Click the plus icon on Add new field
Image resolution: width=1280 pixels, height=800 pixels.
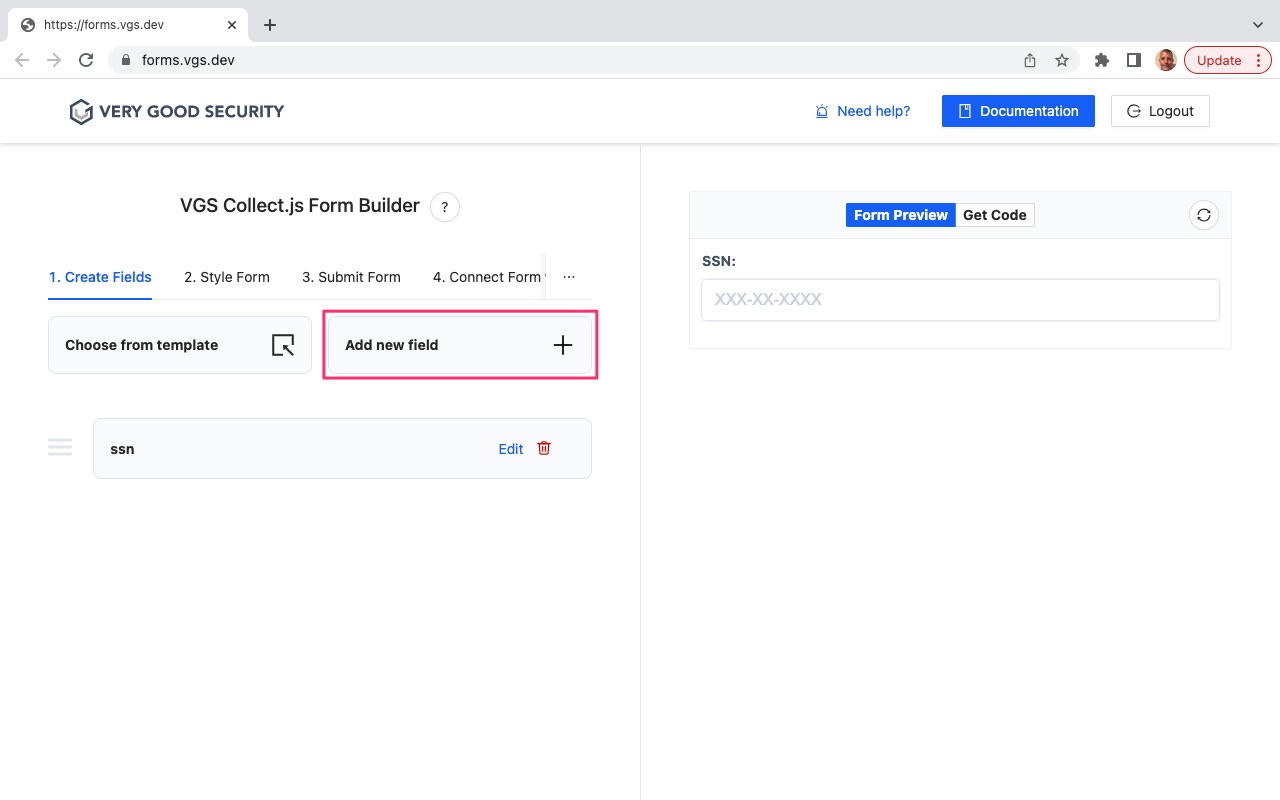point(563,345)
